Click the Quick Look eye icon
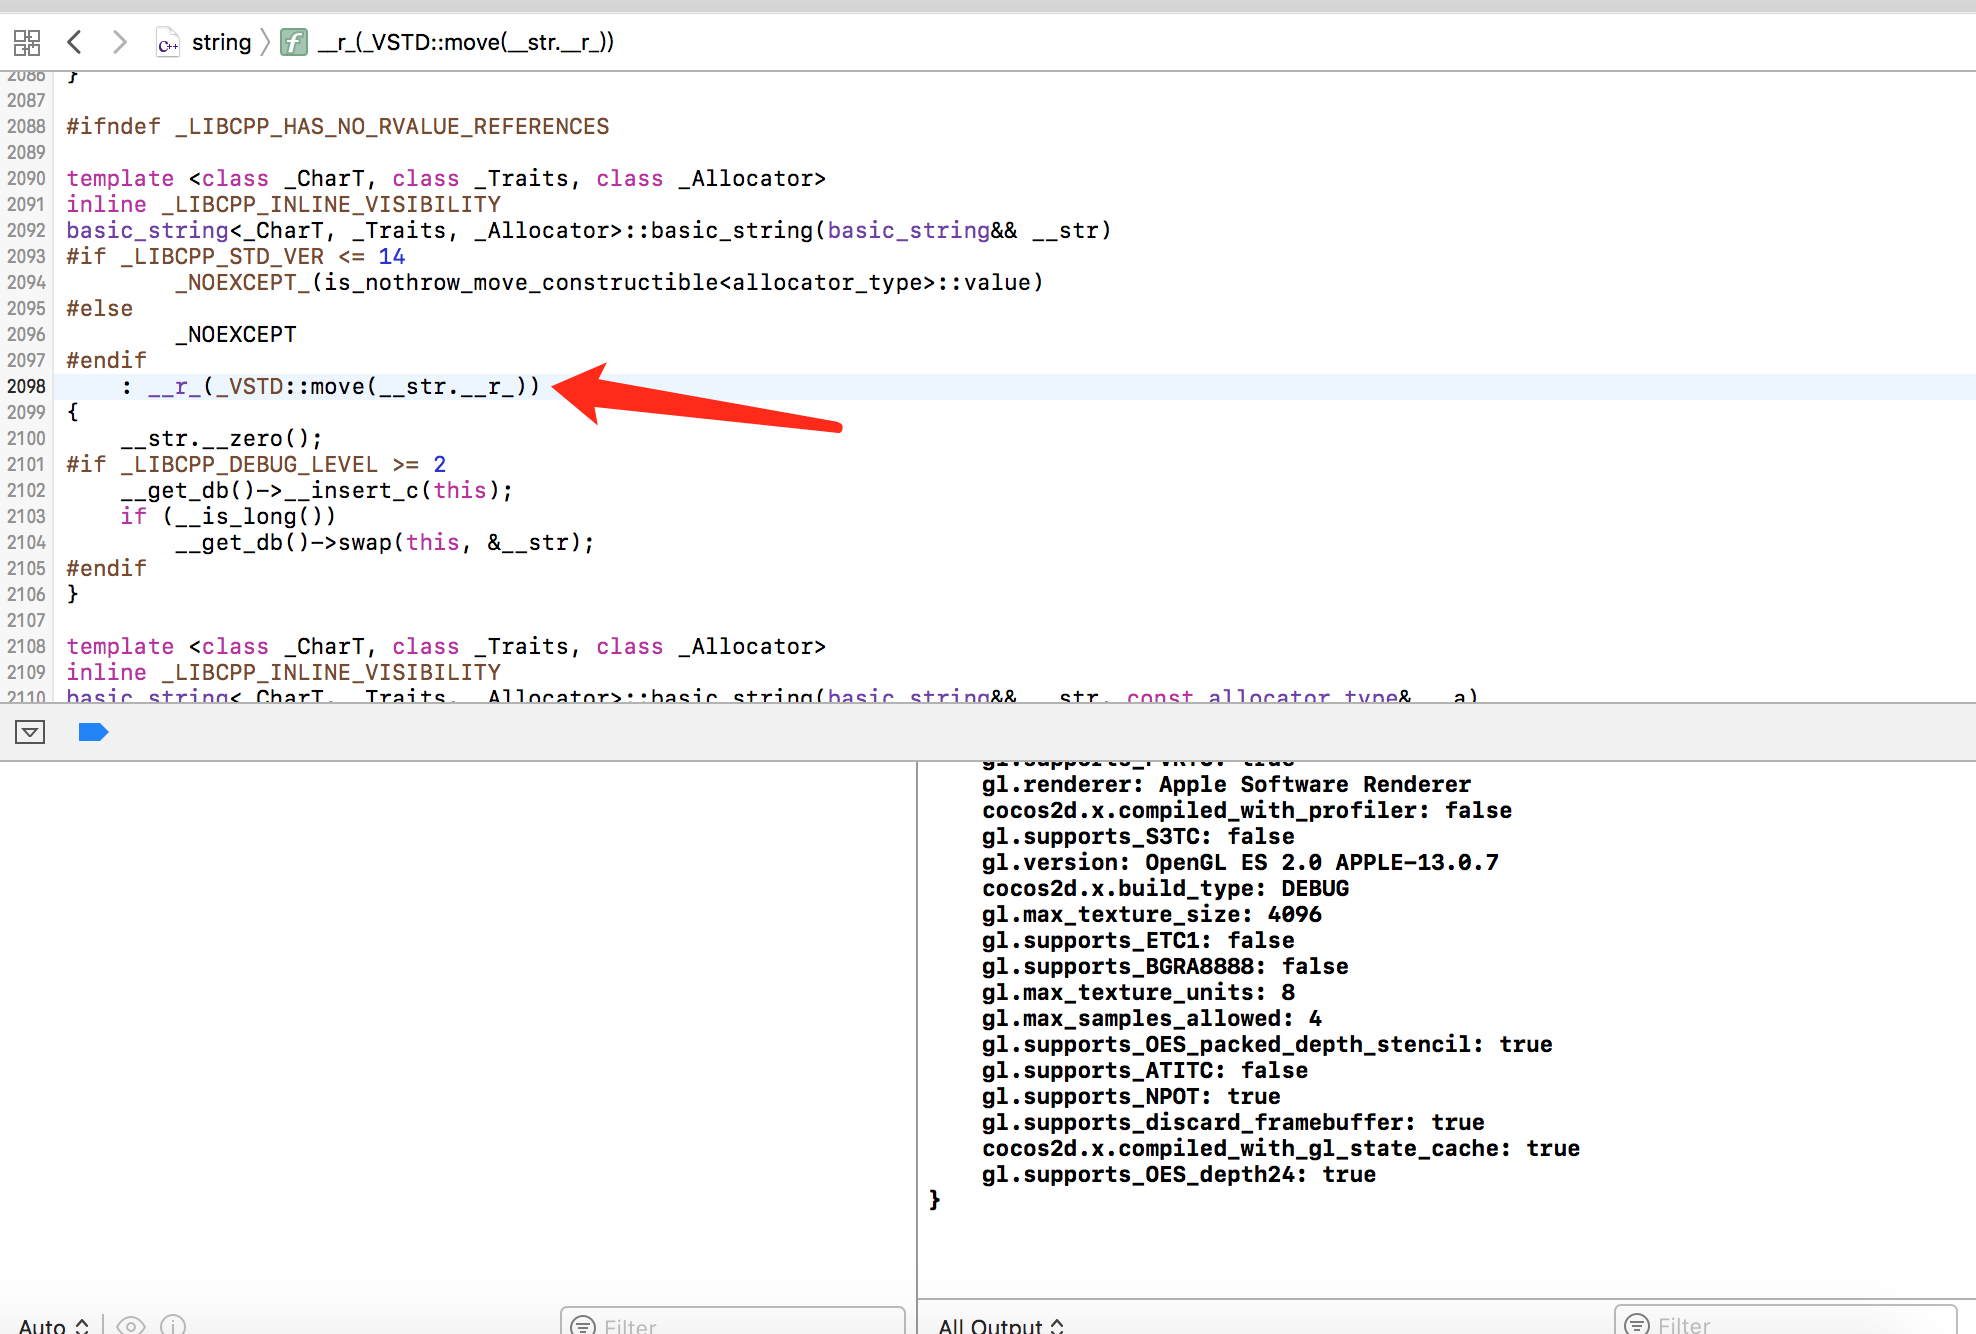Screen dimensions: 1976x1334 coord(130,1325)
